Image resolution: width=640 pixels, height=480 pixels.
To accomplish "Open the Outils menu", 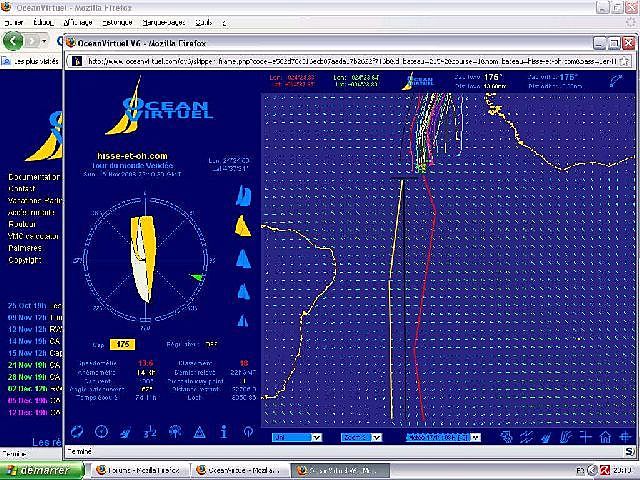I will pyautogui.click(x=204, y=22).
